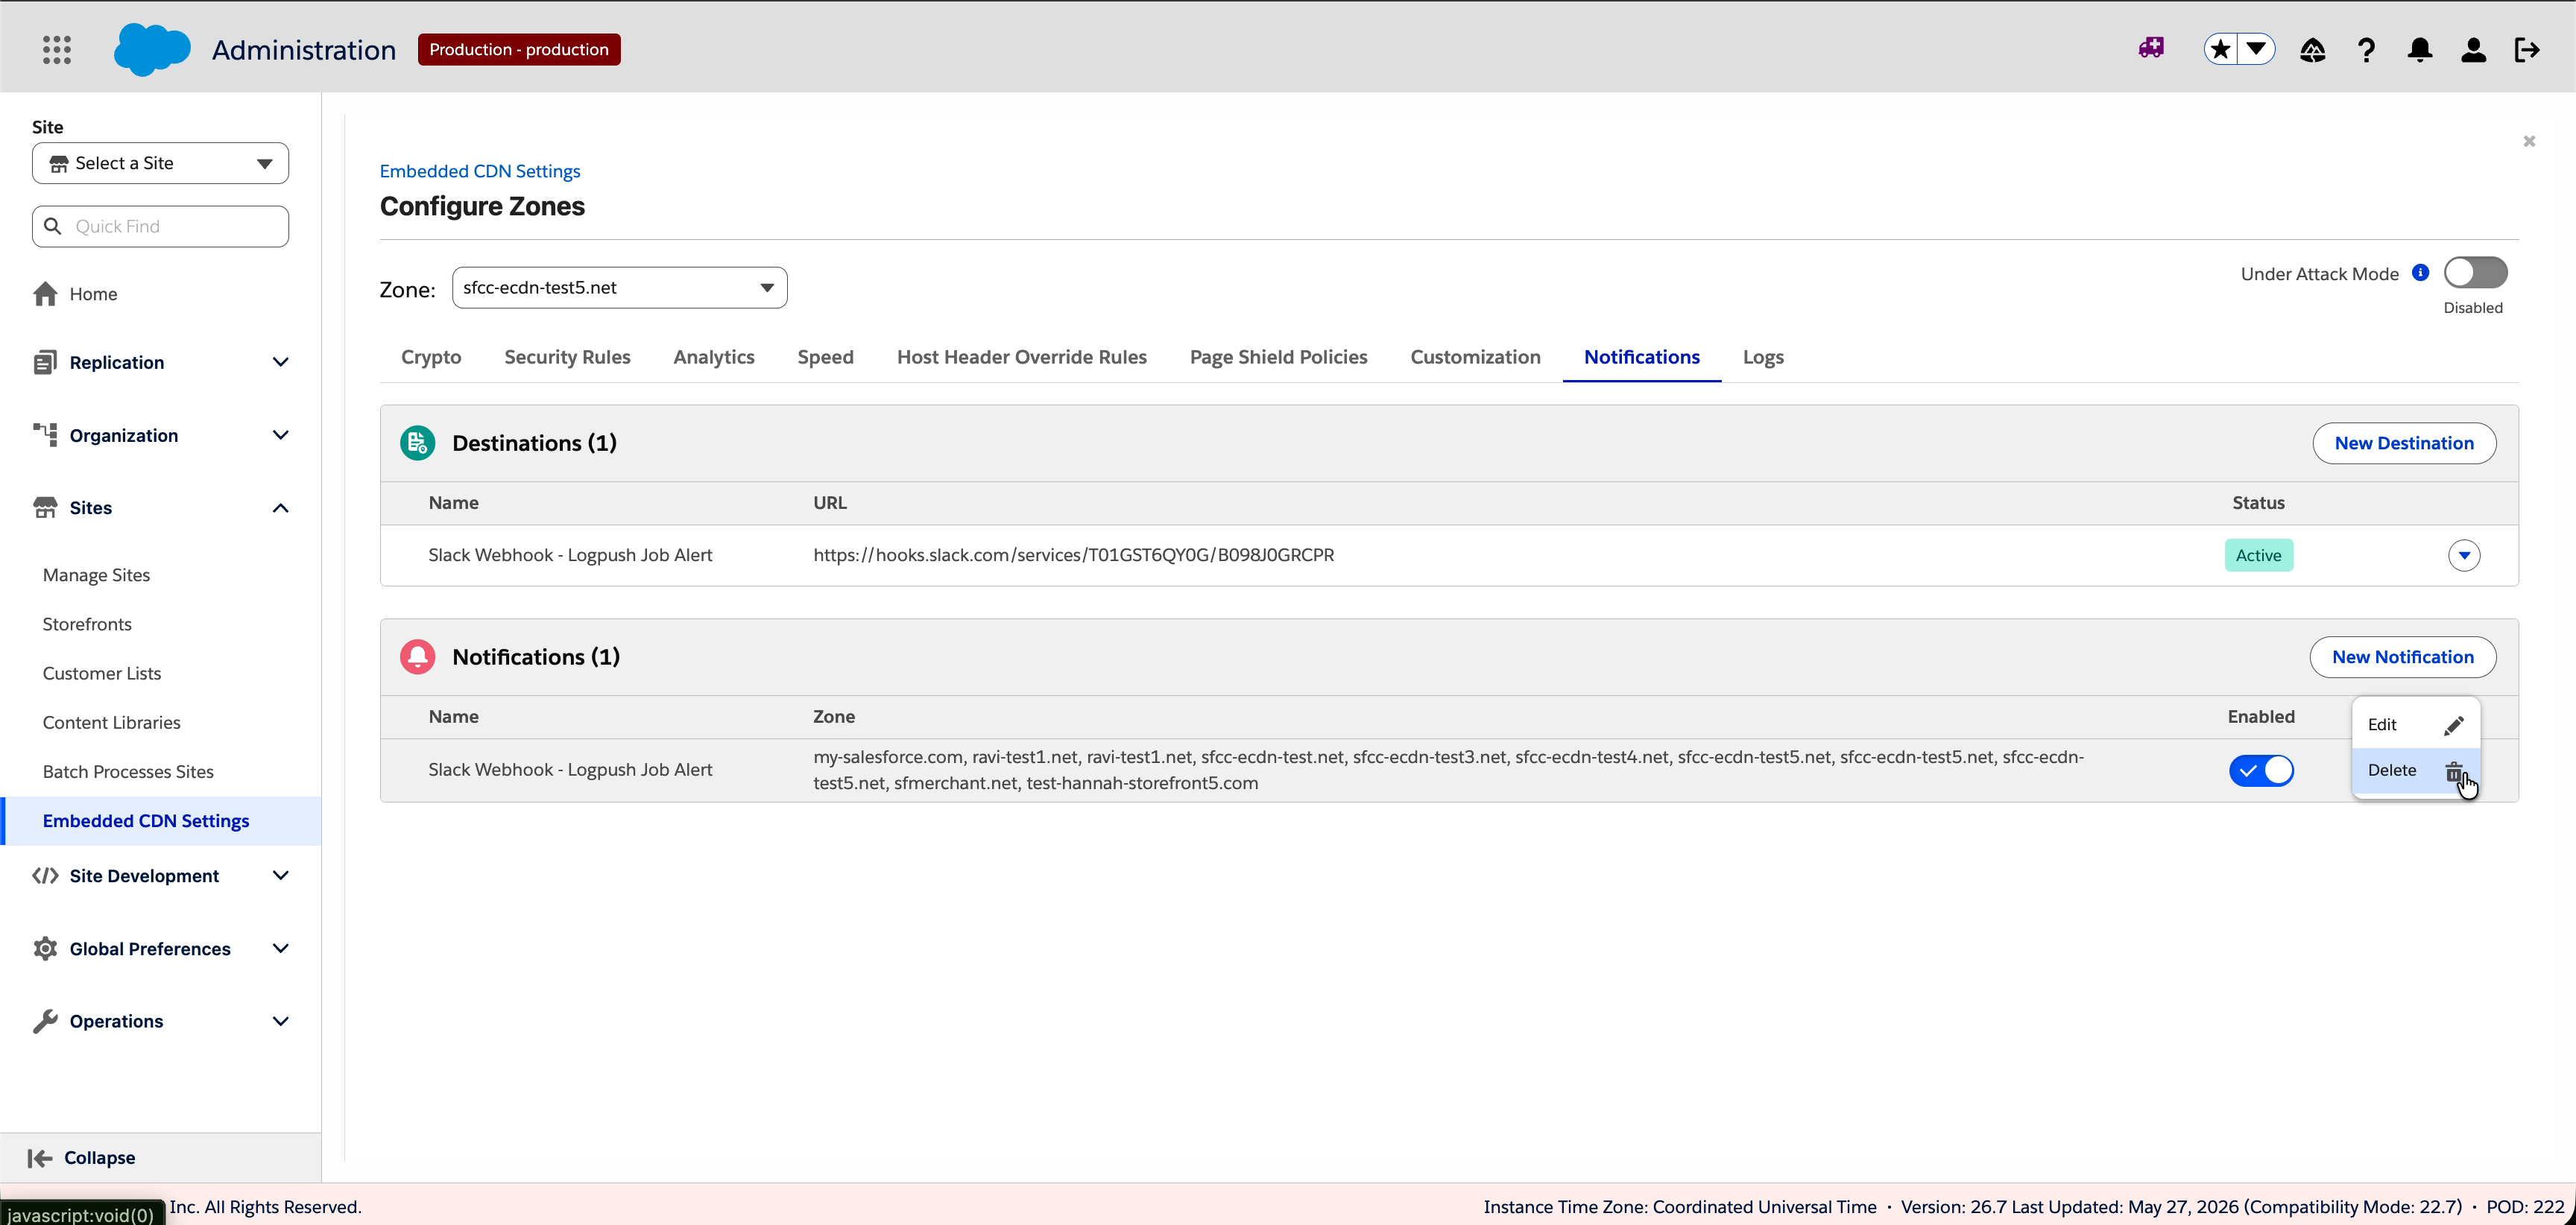Click the Embedded CDN Settings breadcrumb link
Viewport: 2576px width, 1225px height.
click(480, 171)
